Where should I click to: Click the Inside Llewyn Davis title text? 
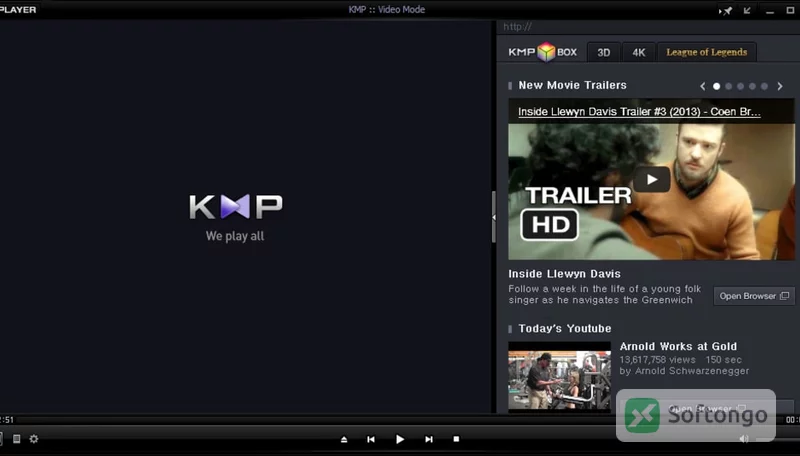tap(564, 274)
